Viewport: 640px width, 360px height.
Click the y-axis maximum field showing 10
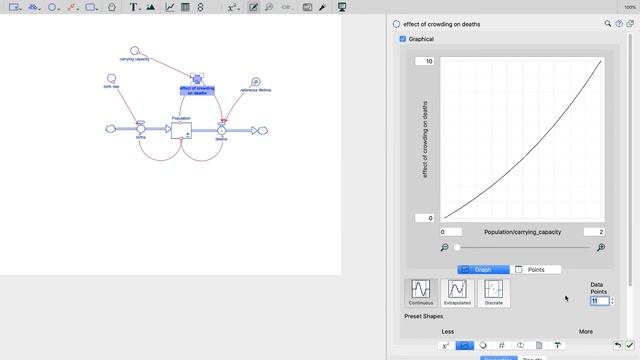point(424,61)
